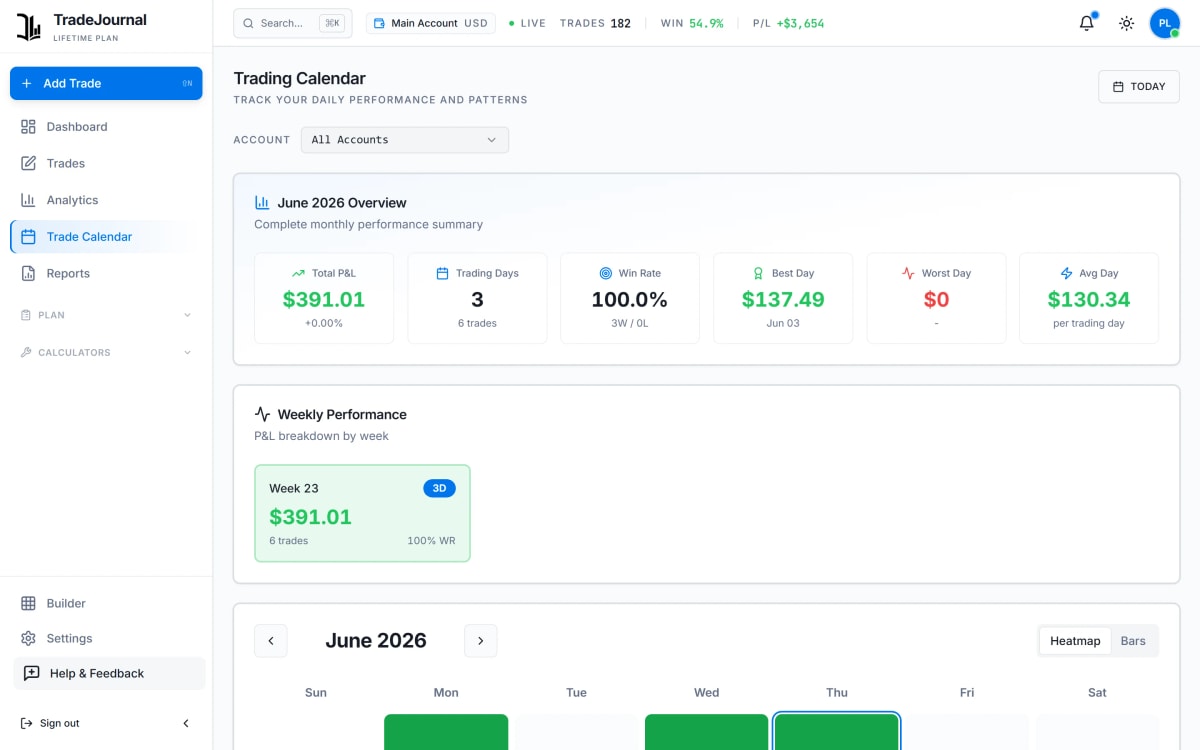Screen dimensions: 1200x750
Task: Open Help & Feedback
Action: pyautogui.click(x=109, y=673)
